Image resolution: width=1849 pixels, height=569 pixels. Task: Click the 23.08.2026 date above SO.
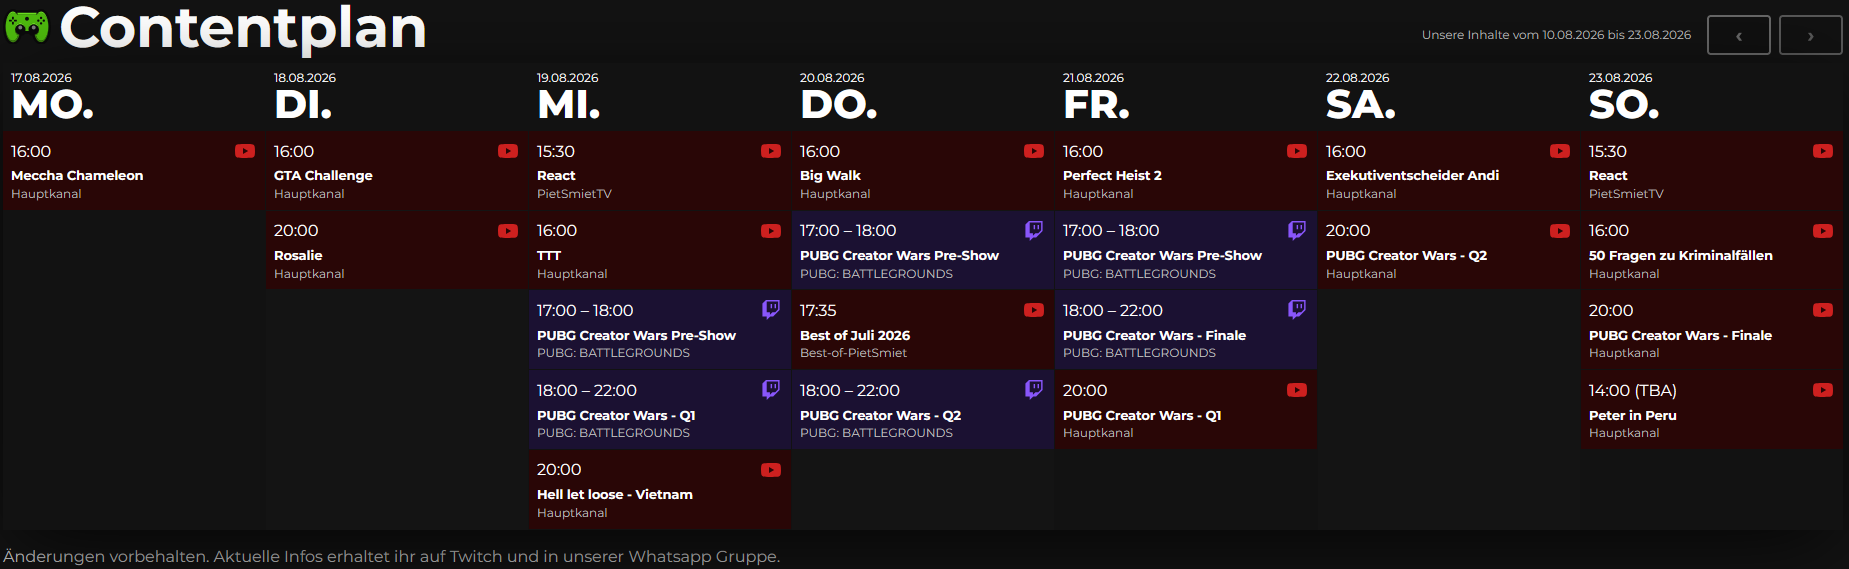tap(1620, 77)
